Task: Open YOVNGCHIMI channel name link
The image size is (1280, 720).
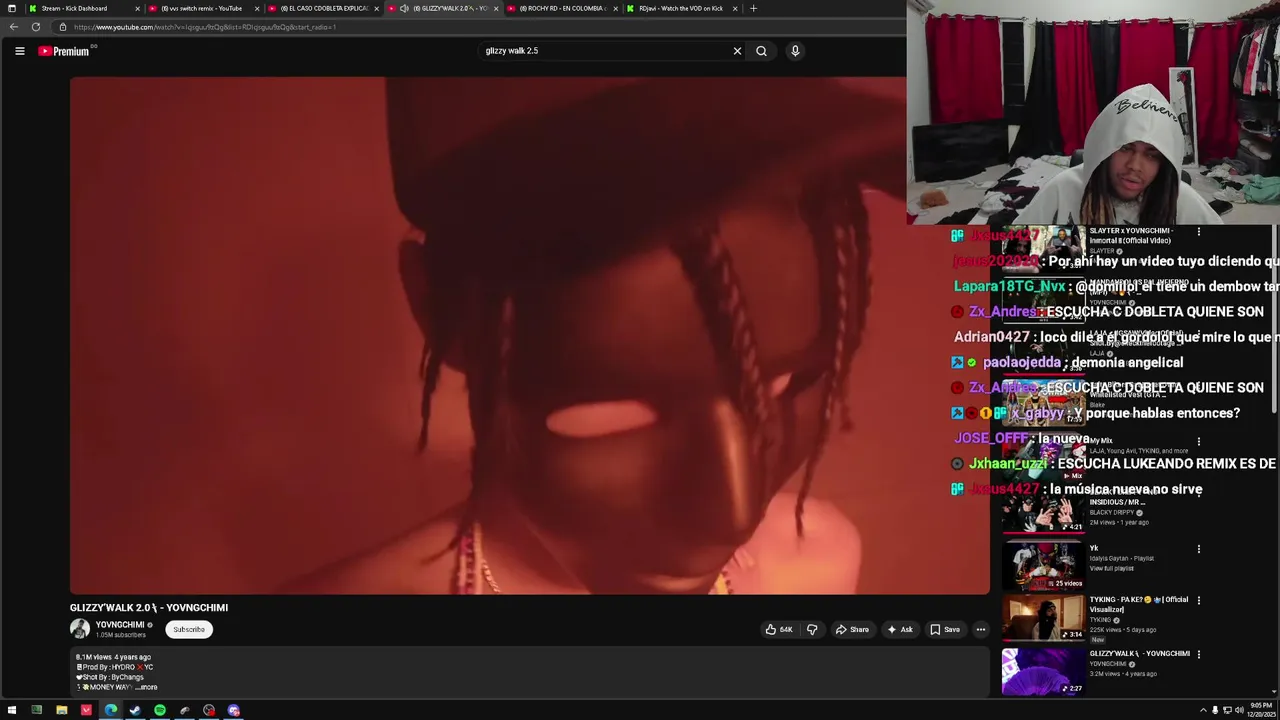Action: (x=120, y=625)
